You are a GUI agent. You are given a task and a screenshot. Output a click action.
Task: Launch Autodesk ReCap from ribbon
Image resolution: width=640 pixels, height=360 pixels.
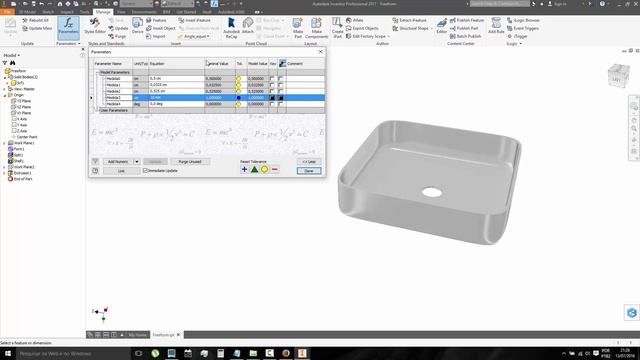231,28
